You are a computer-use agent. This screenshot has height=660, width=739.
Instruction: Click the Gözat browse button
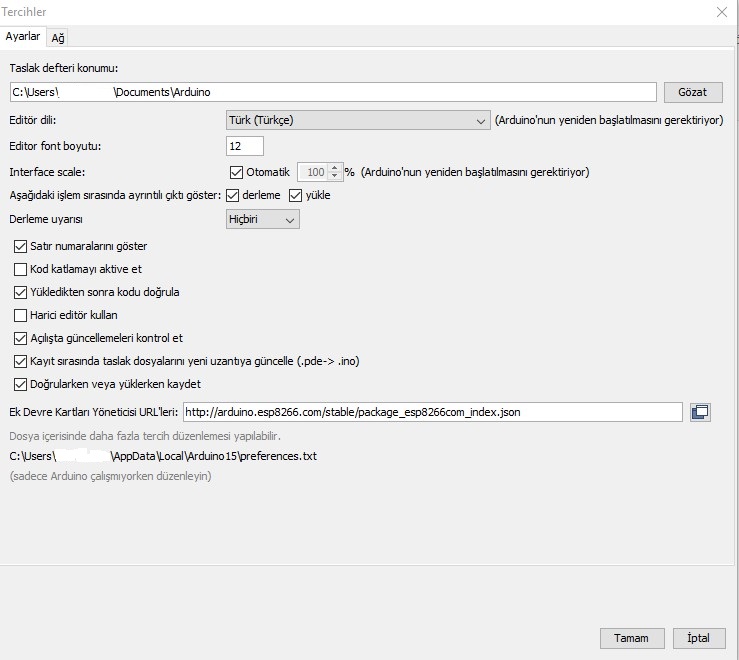point(693,92)
